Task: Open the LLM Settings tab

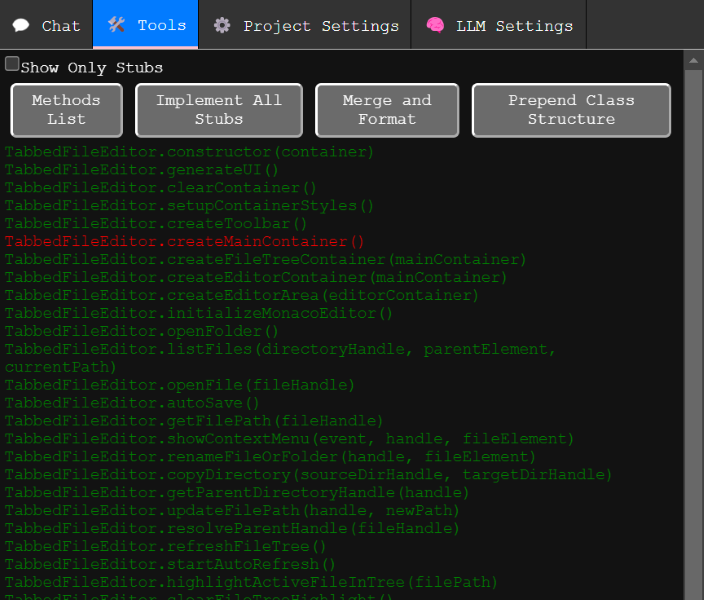Action: [499, 25]
